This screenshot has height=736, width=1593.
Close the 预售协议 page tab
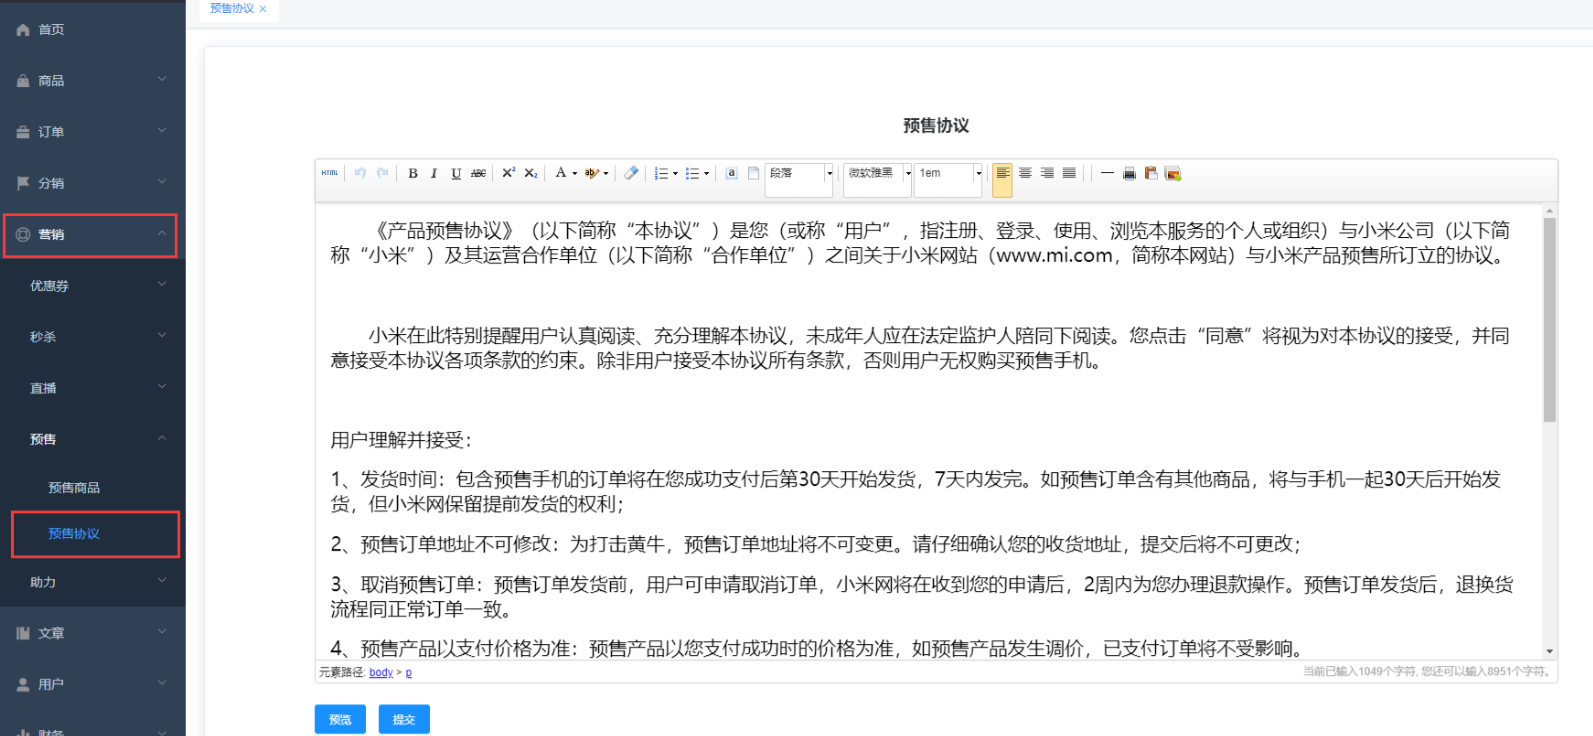point(263,9)
